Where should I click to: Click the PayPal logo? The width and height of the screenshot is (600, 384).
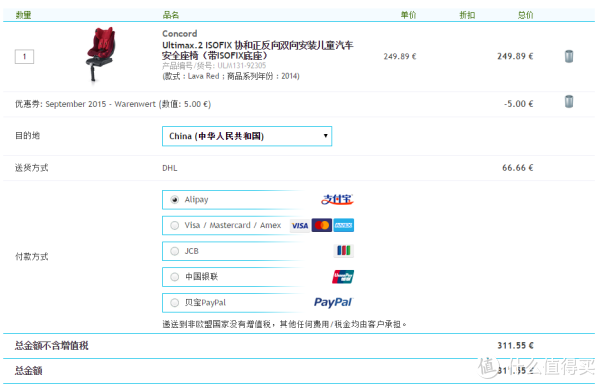tap(333, 303)
